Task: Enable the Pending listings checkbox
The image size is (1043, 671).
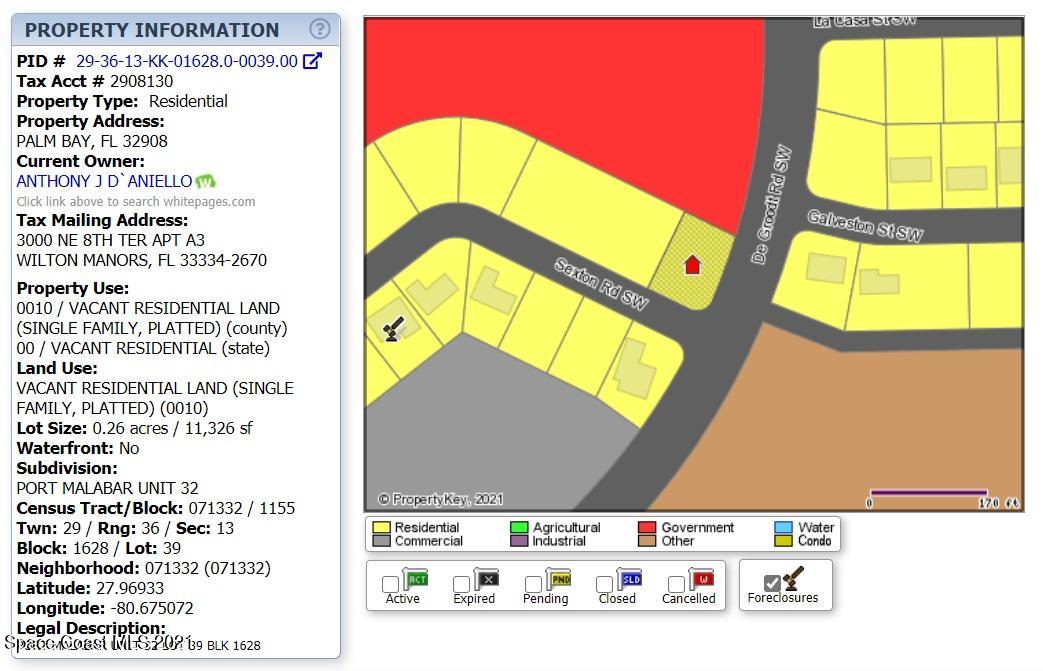Action: click(x=533, y=584)
